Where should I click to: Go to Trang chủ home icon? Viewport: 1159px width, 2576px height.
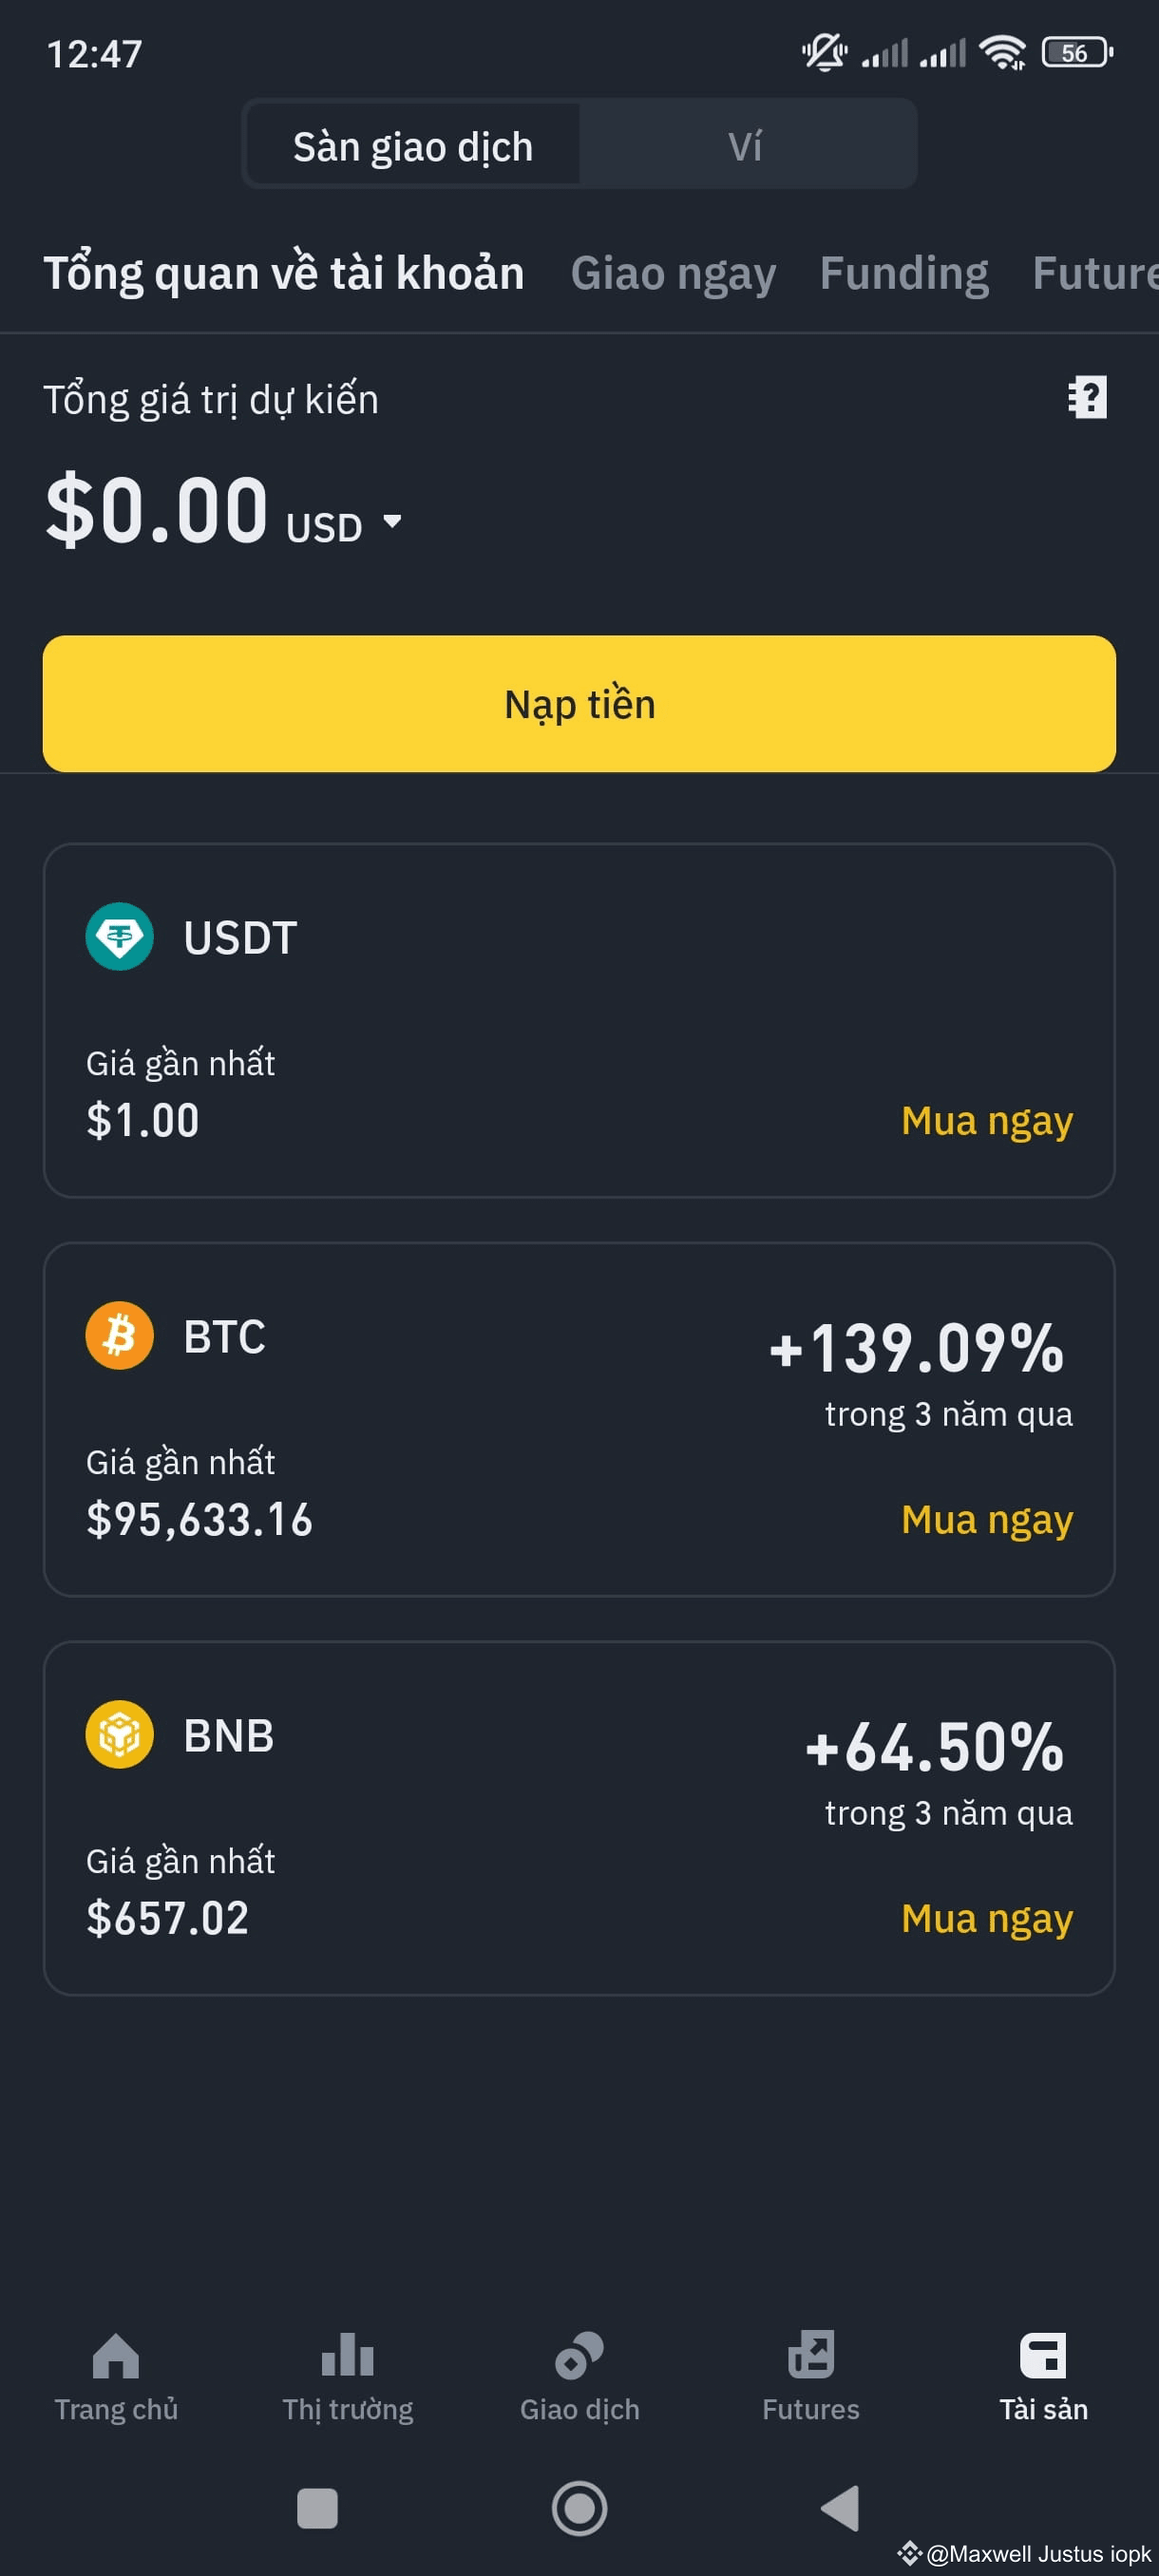116,2355
